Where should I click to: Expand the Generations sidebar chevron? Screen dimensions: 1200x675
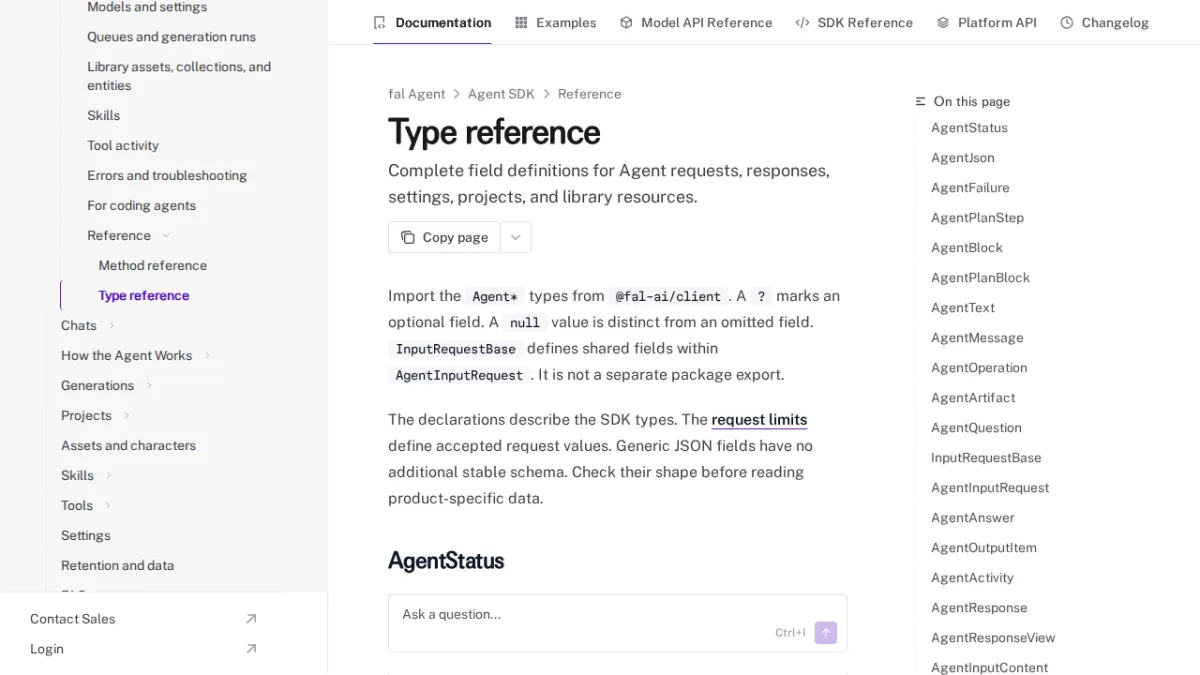[149, 385]
